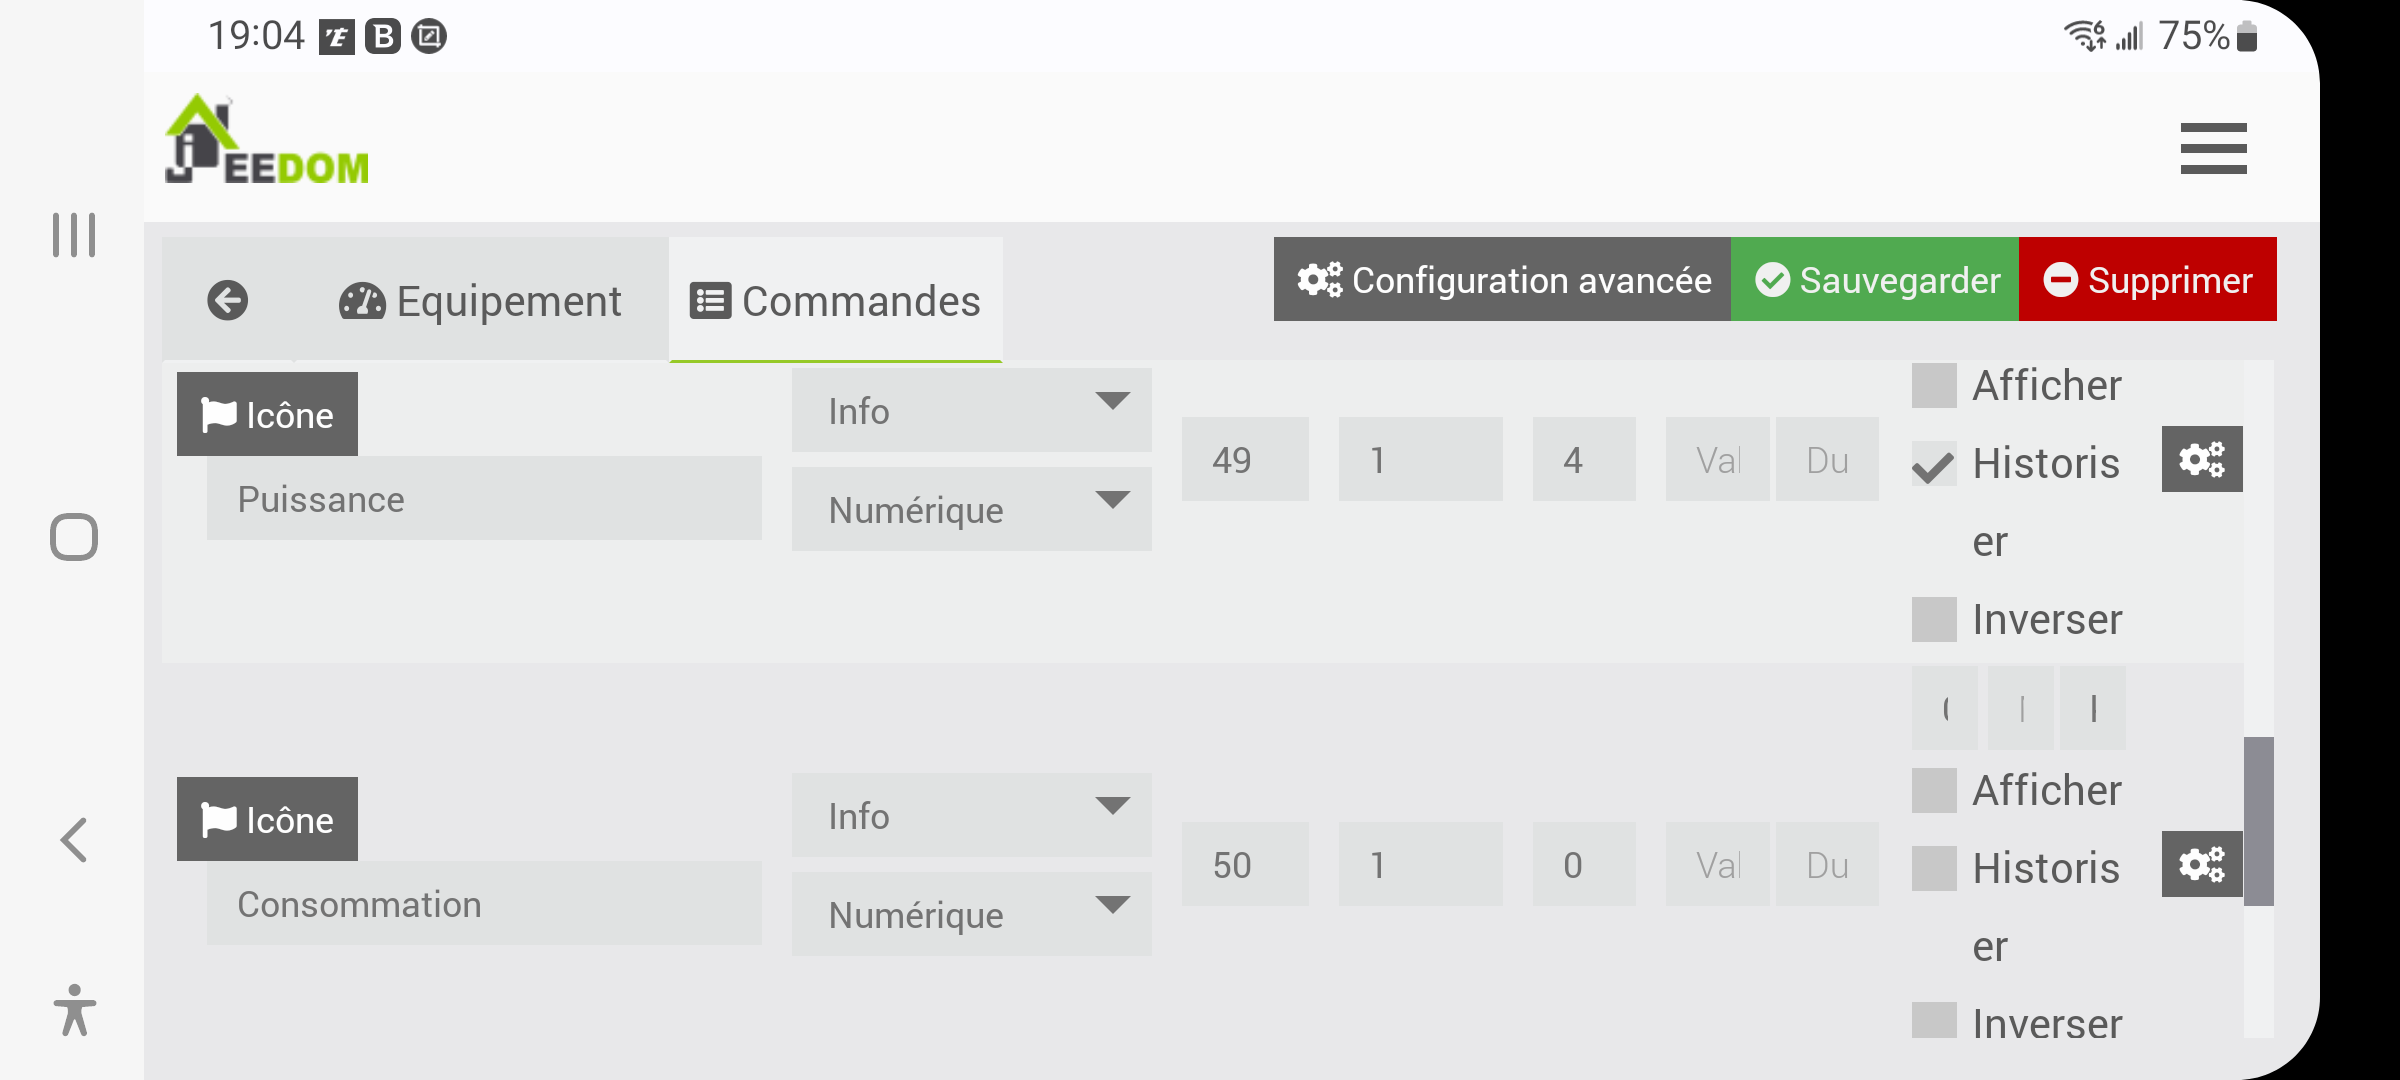Click the back arrow icon

click(x=228, y=300)
